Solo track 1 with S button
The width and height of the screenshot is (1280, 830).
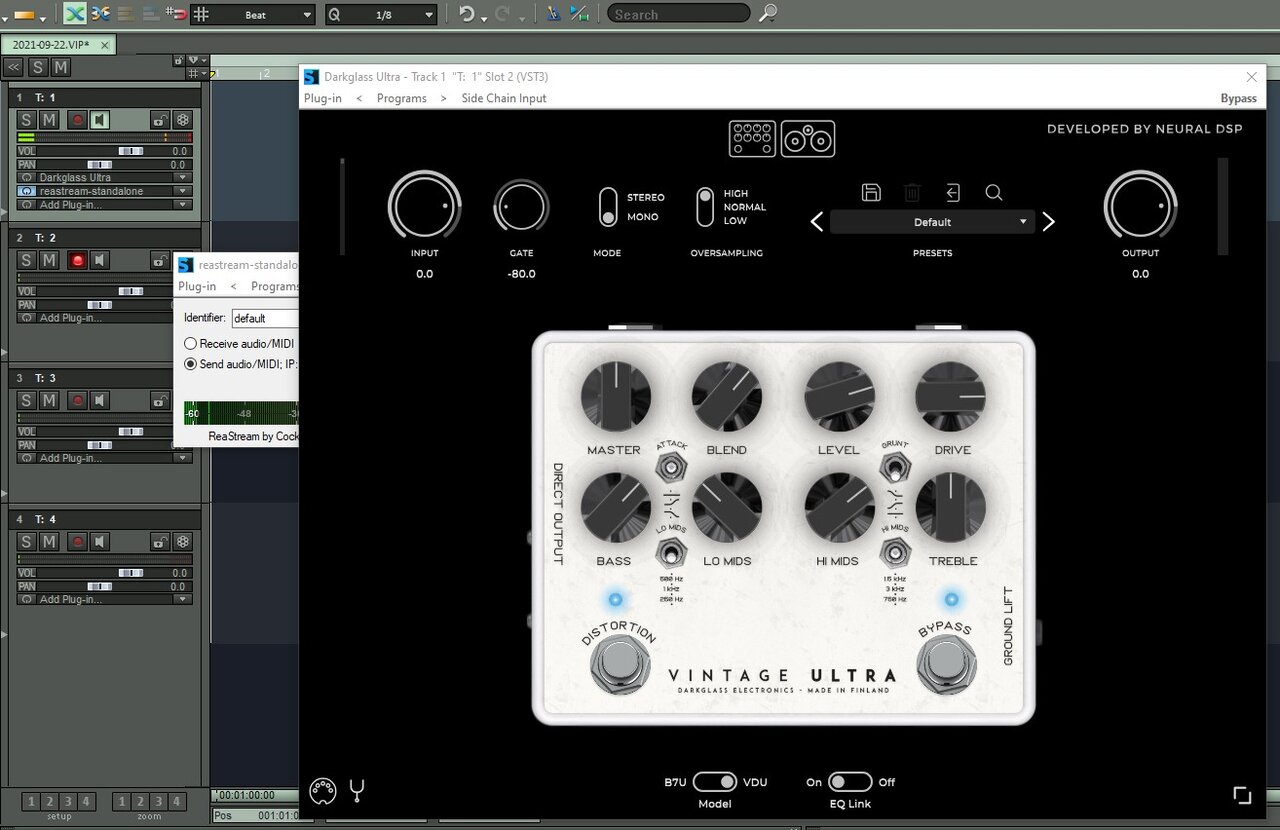pyautogui.click(x=26, y=120)
